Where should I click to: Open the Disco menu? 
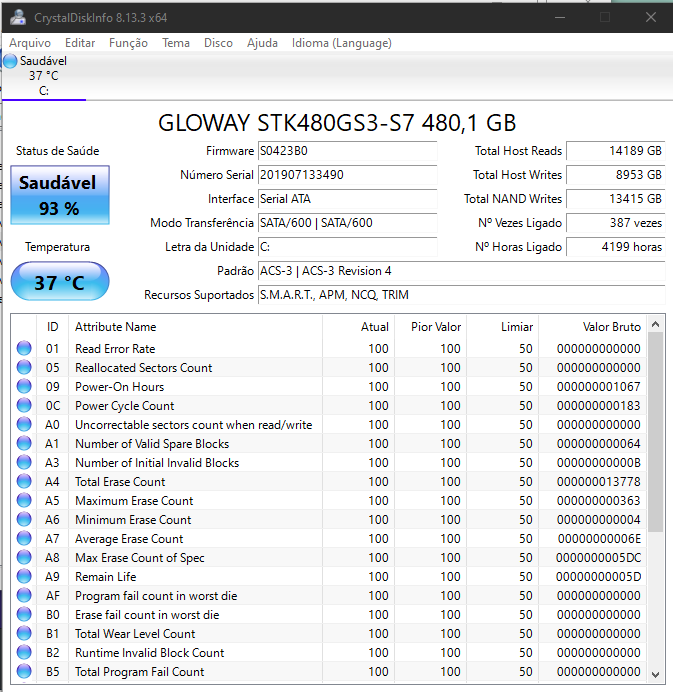coord(218,43)
